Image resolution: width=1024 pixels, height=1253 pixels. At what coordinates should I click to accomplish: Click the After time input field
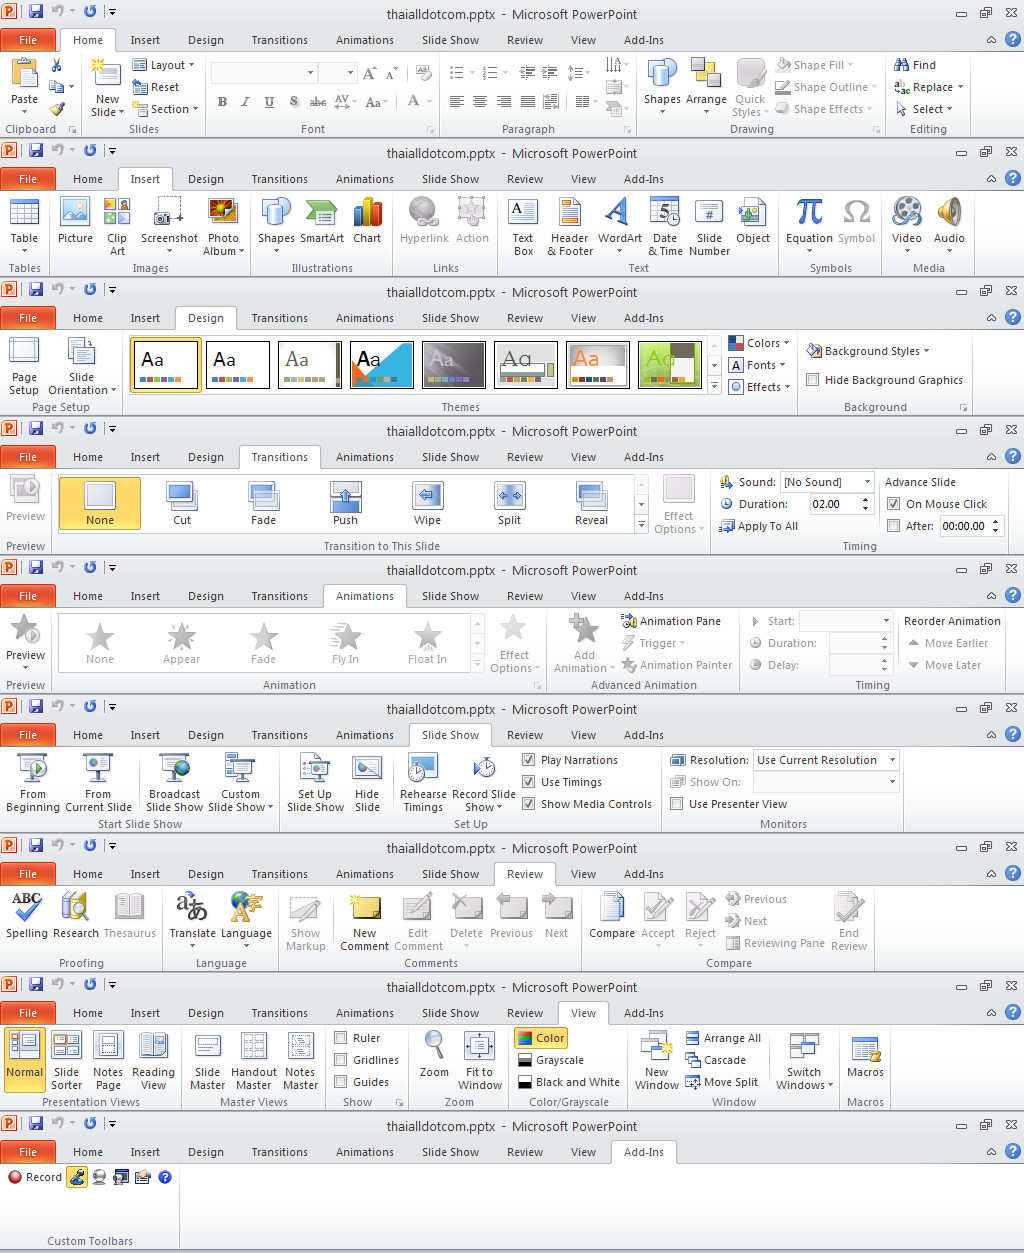(x=964, y=526)
